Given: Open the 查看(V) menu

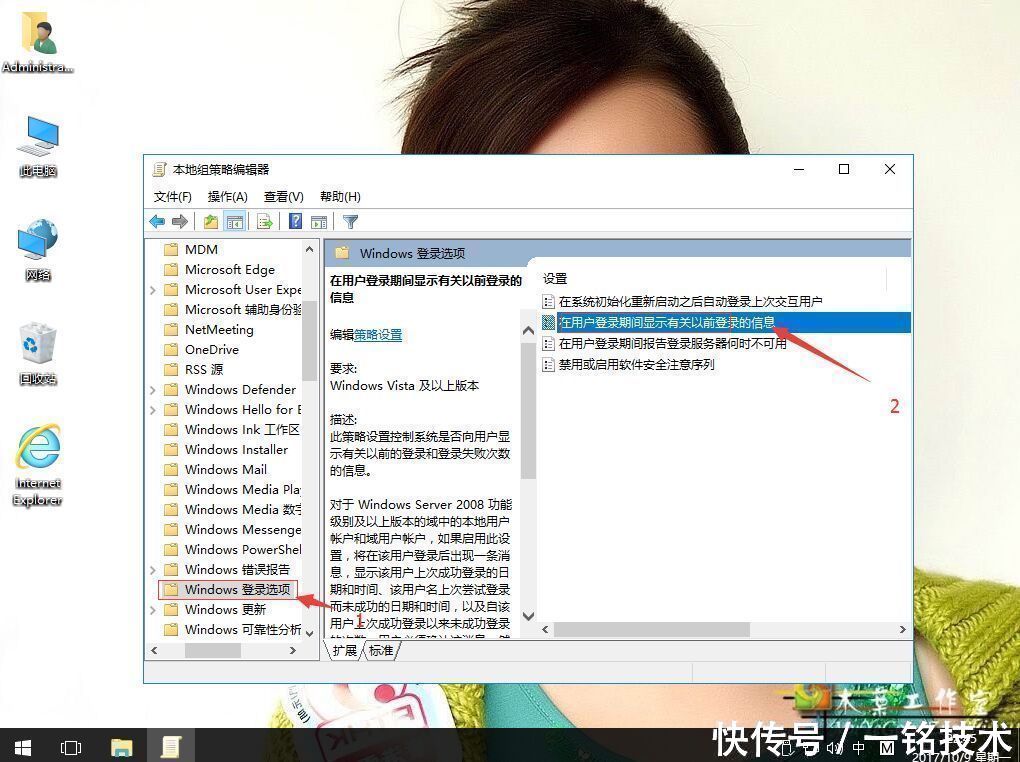Looking at the screenshot, I should 284,197.
